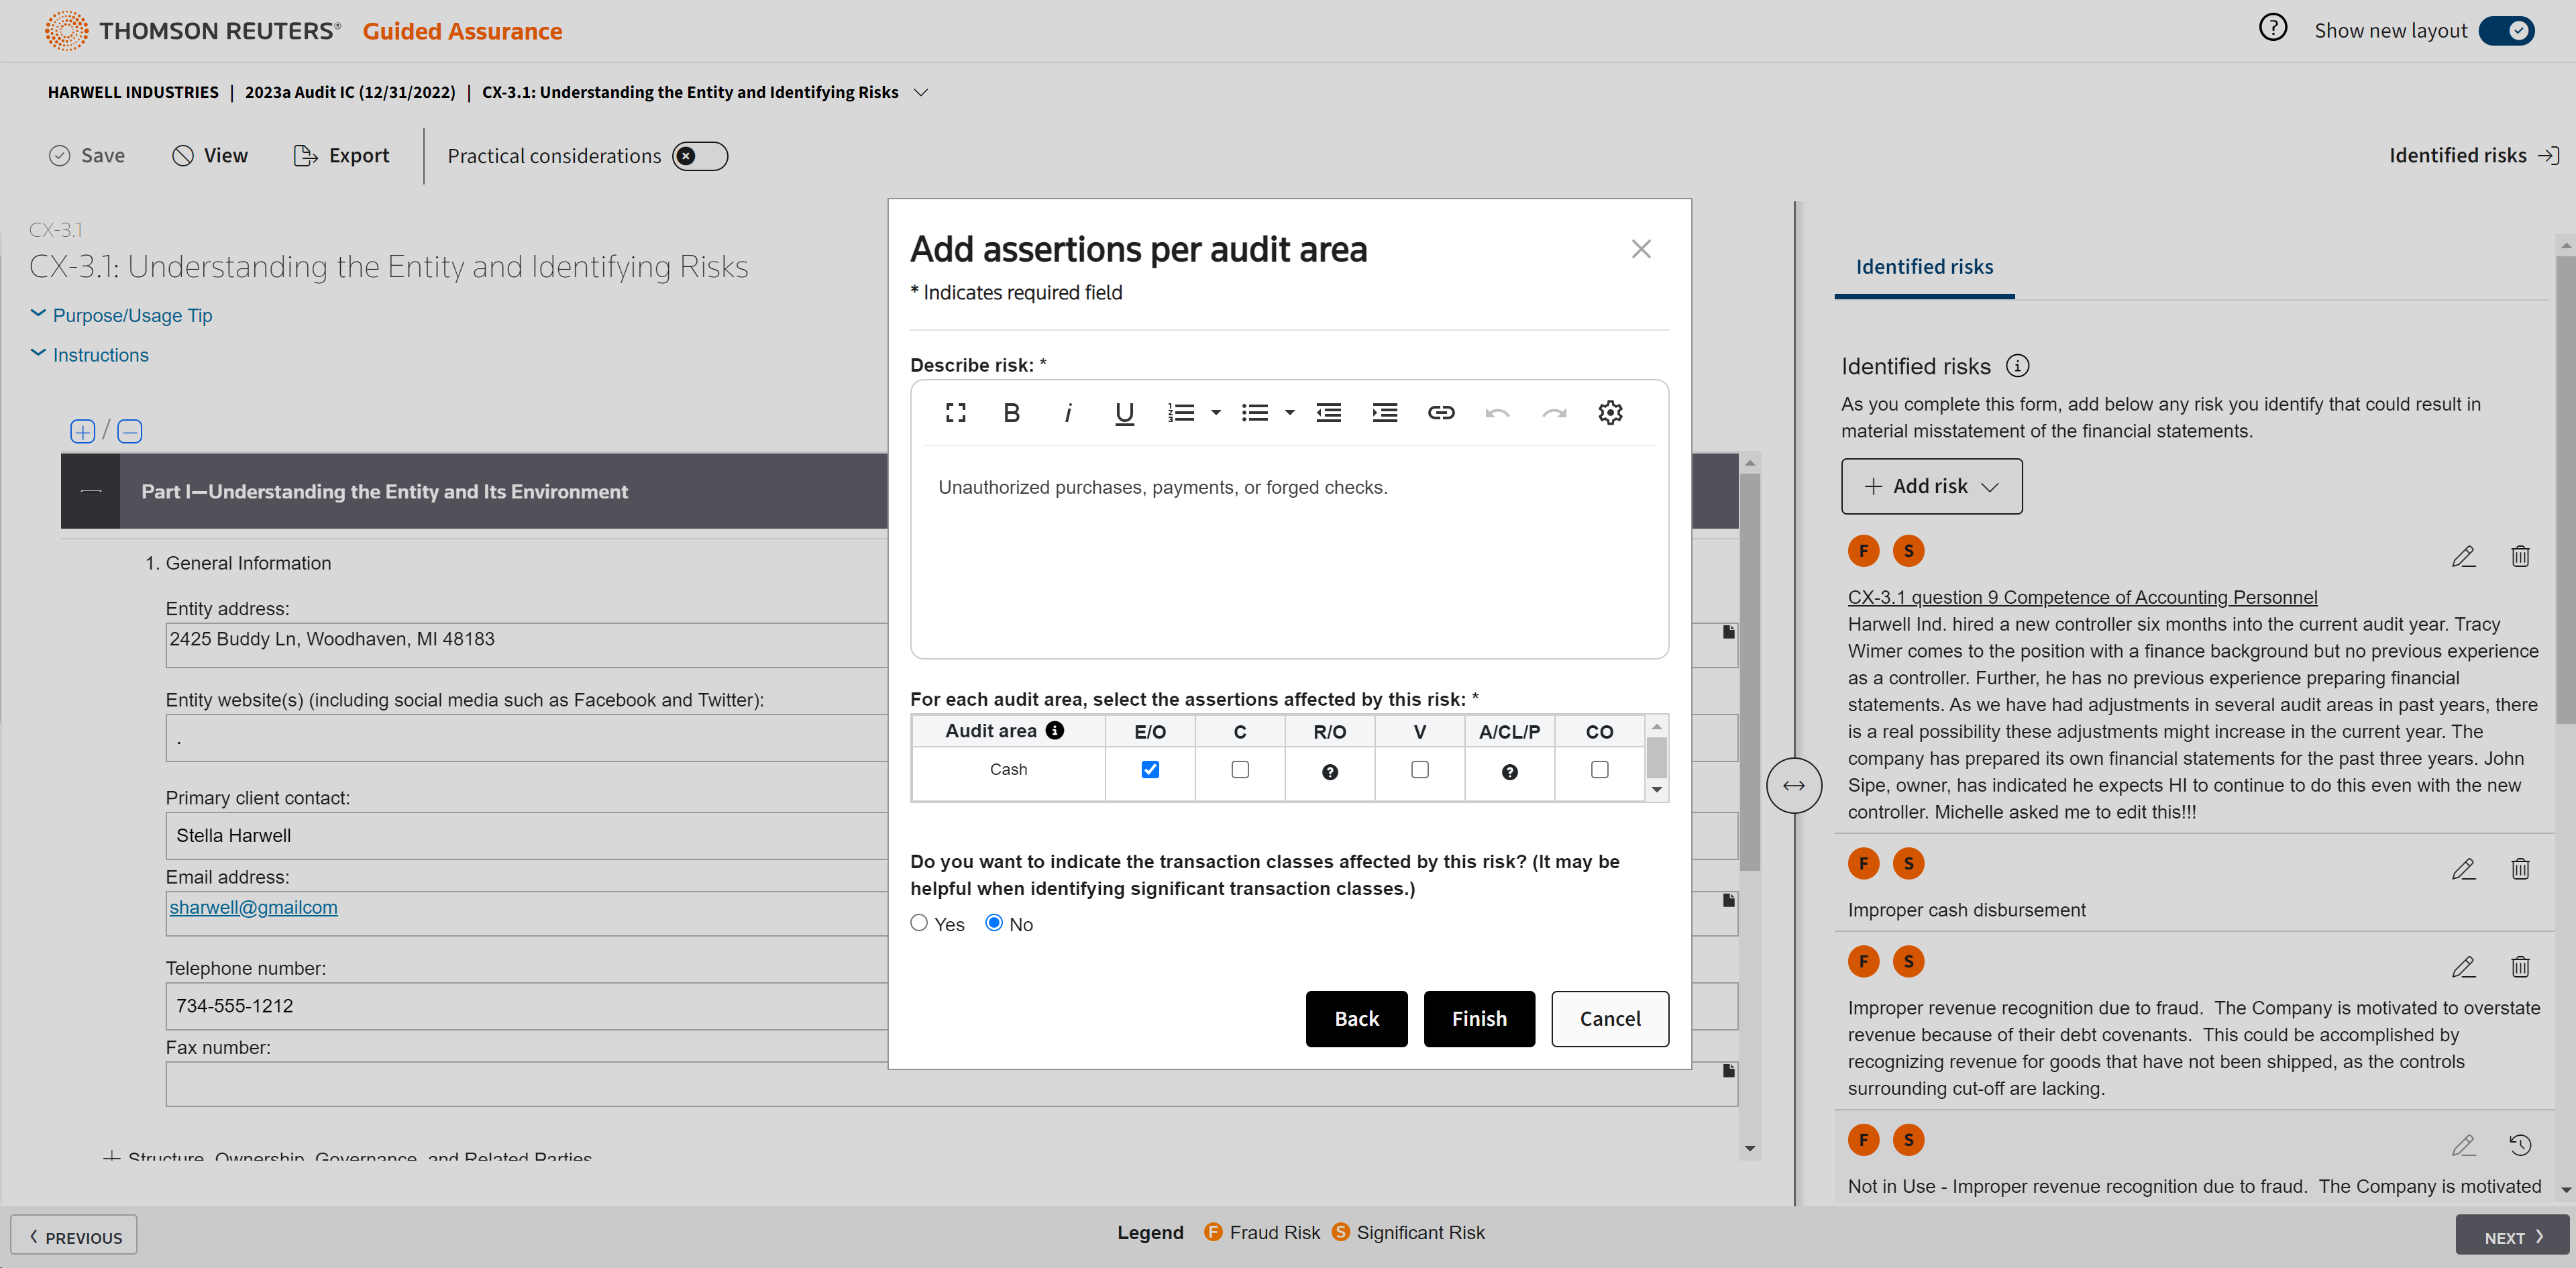Click the increase indent icon
The image size is (2576, 1268).
[x=1384, y=413]
